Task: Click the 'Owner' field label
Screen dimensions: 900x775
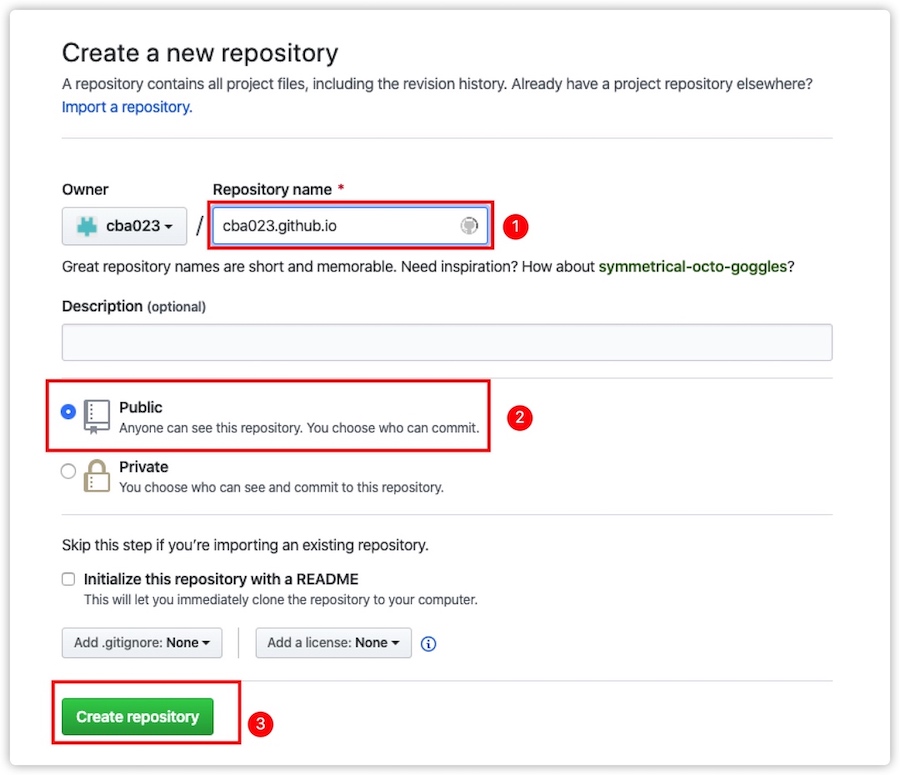Action: pyautogui.click(x=85, y=189)
